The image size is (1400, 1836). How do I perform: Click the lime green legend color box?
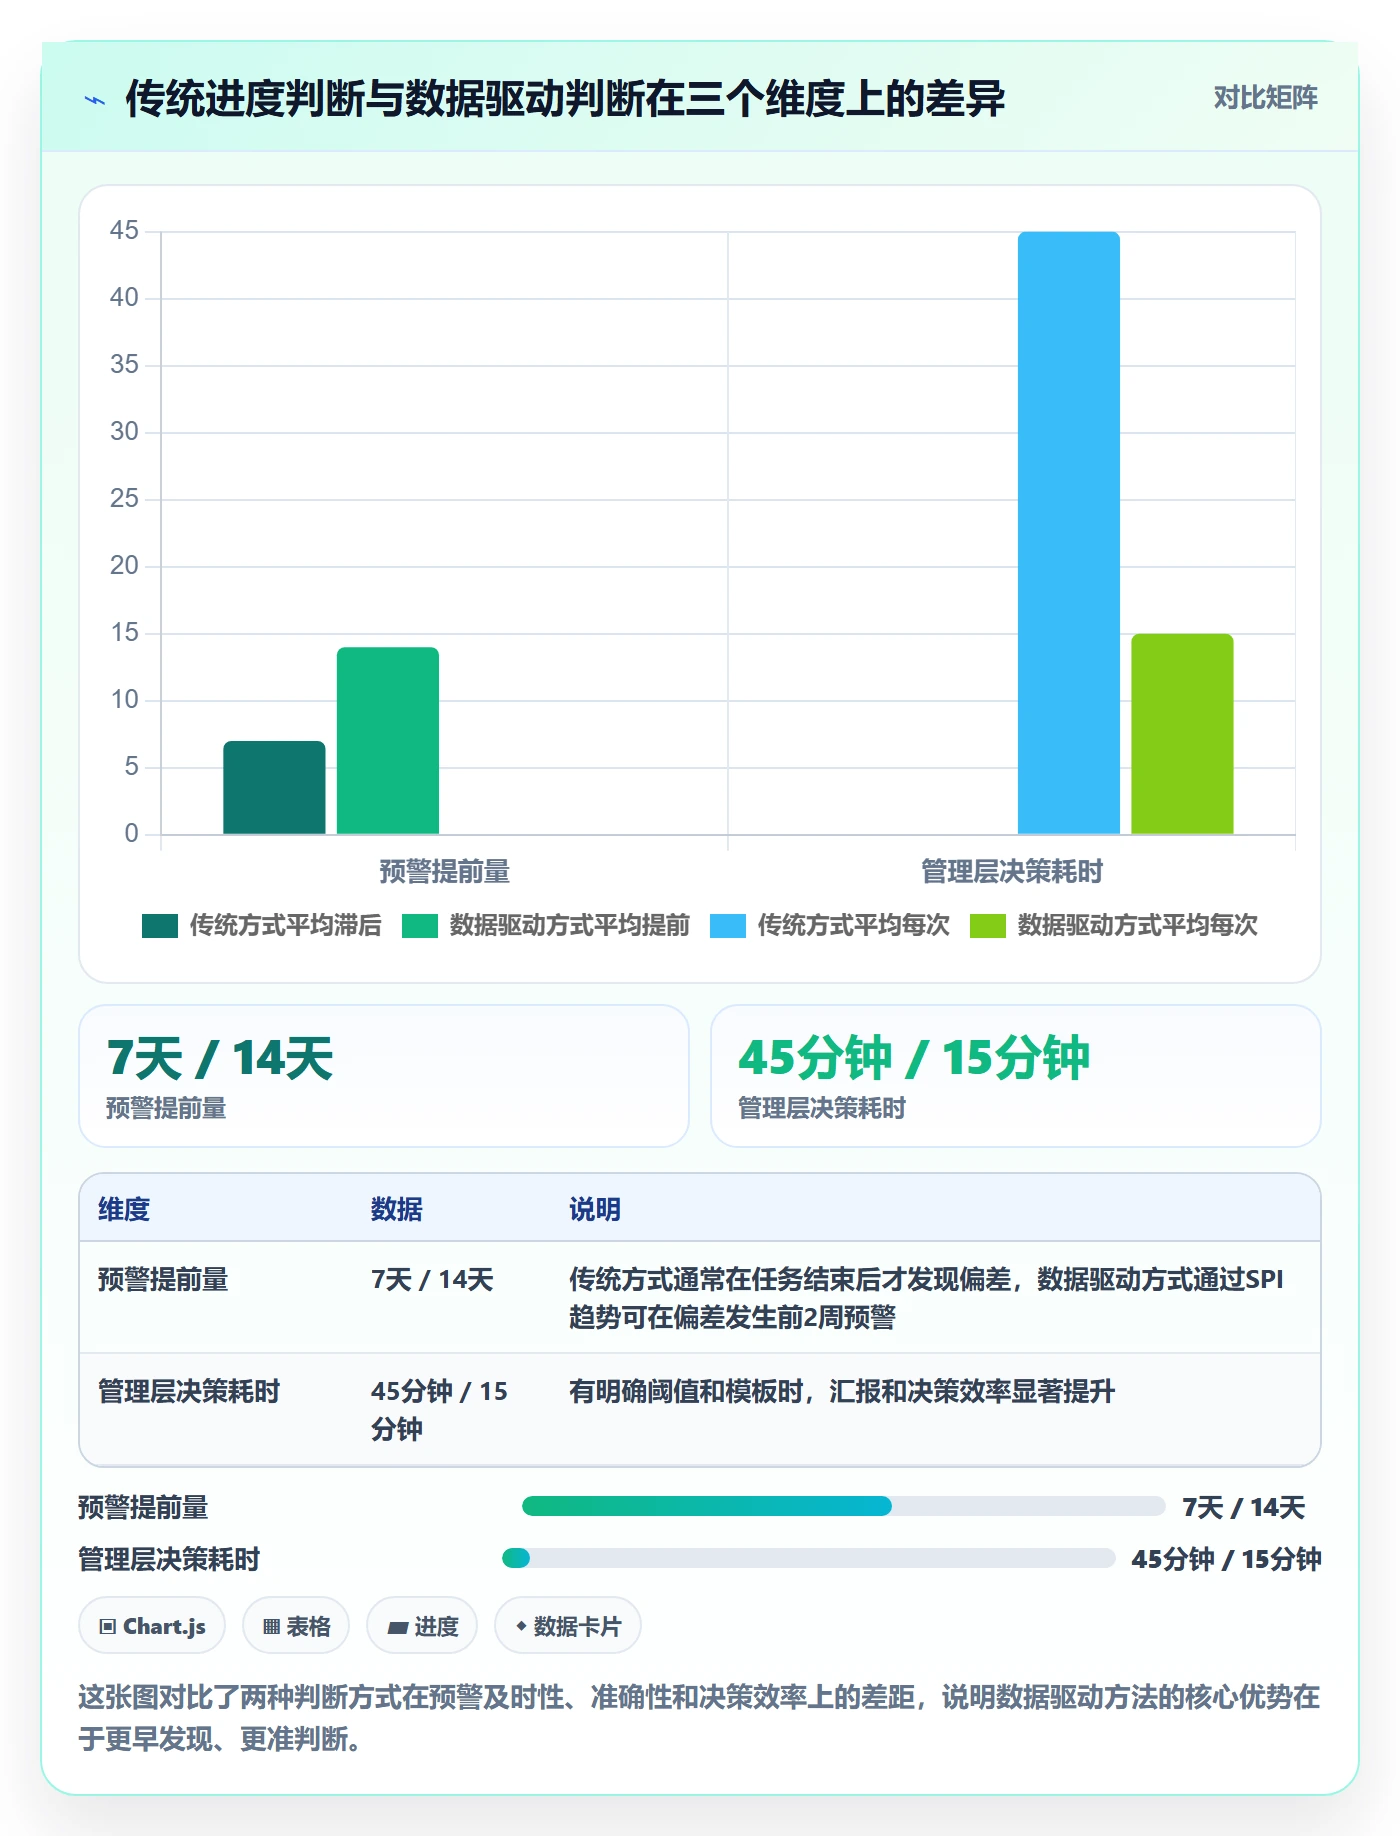[988, 926]
